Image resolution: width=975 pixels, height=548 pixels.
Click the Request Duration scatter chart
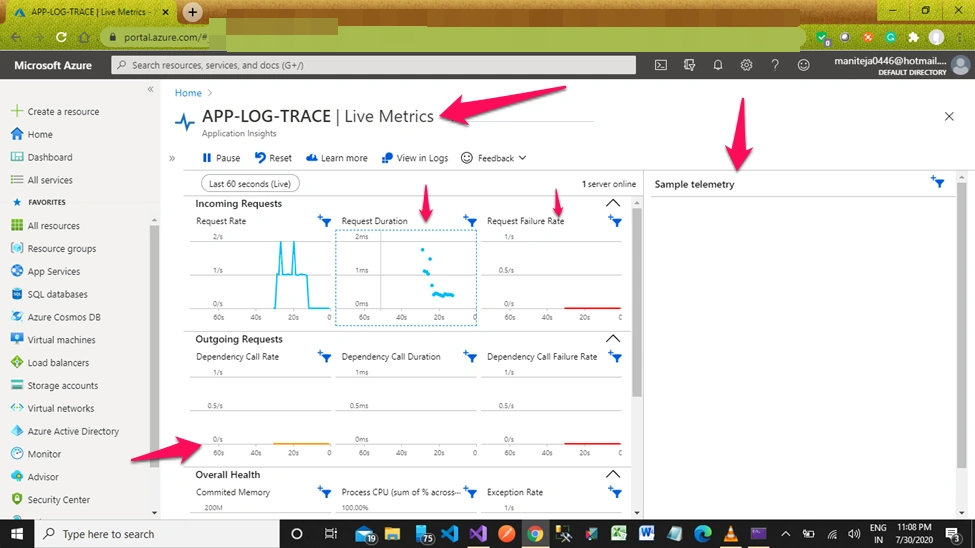(406, 277)
